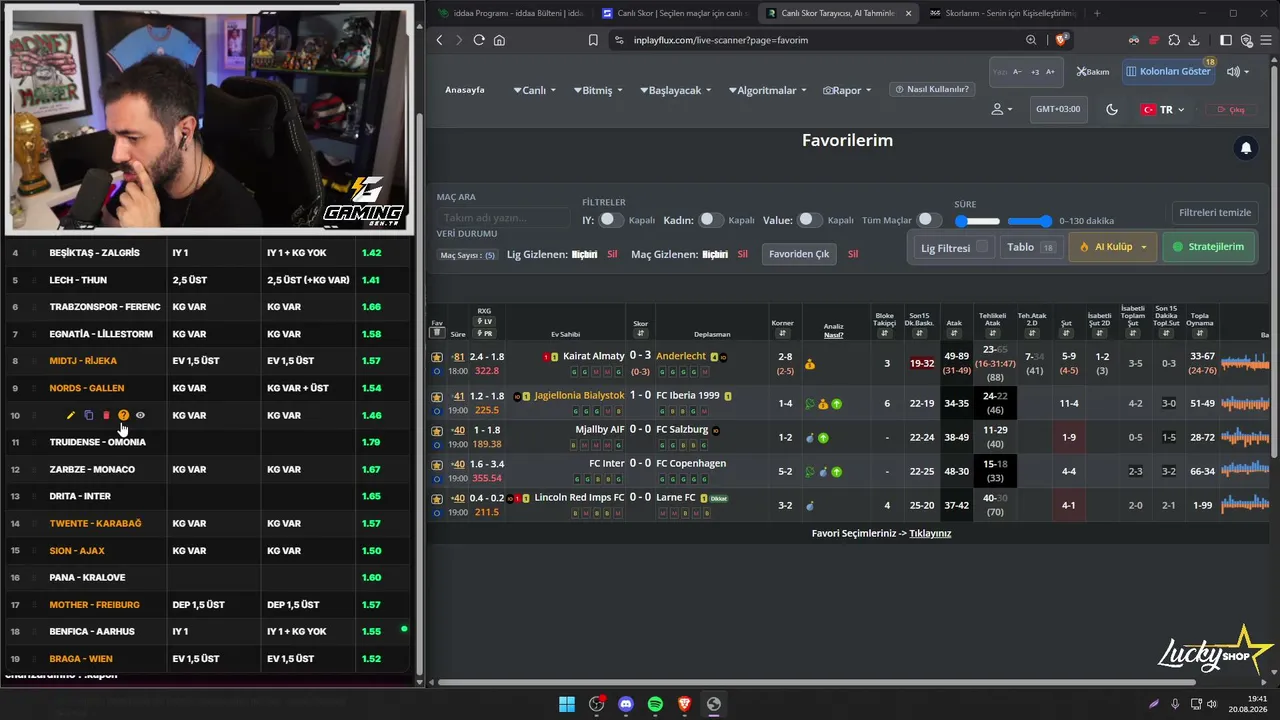The height and width of the screenshot is (720, 1280).
Task: Expand the Rapor menu dropdown
Action: pyautogui.click(x=847, y=90)
